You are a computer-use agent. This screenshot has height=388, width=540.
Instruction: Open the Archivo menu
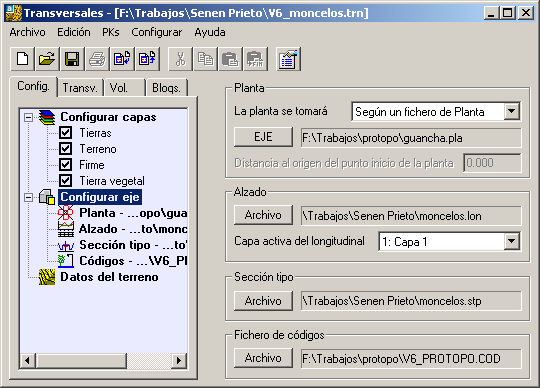[x=27, y=32]
